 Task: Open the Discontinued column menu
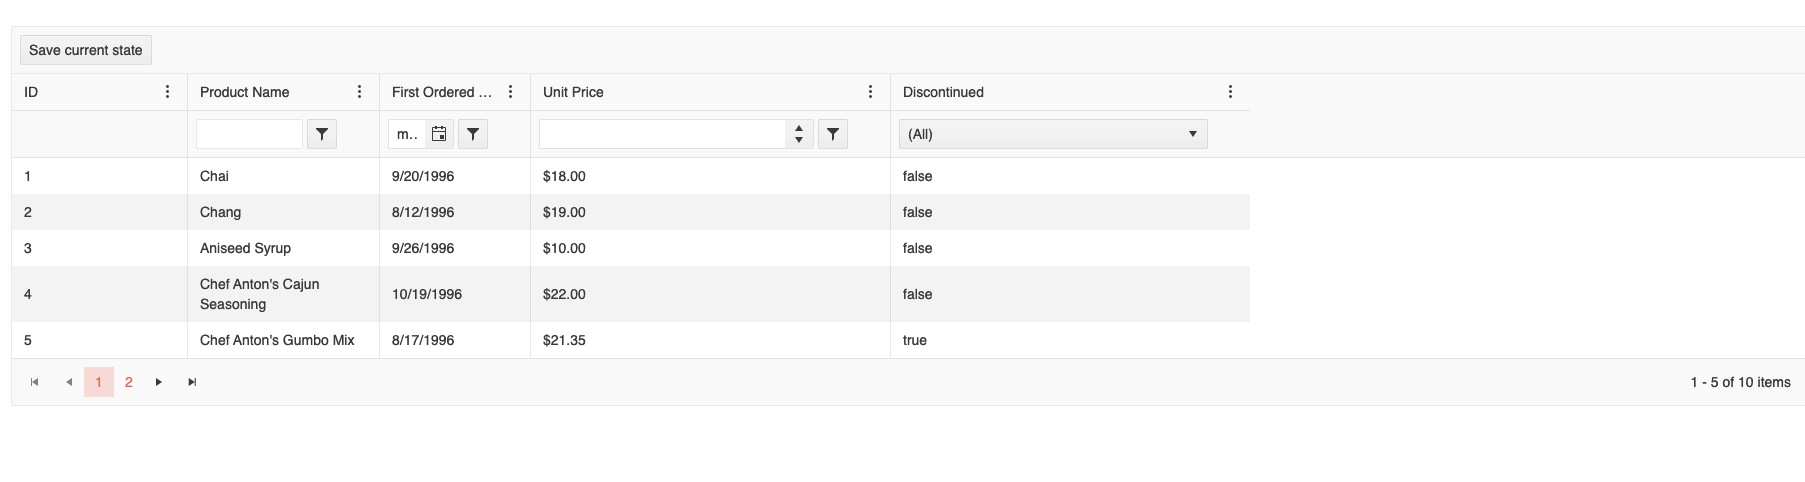[1230, 92]
